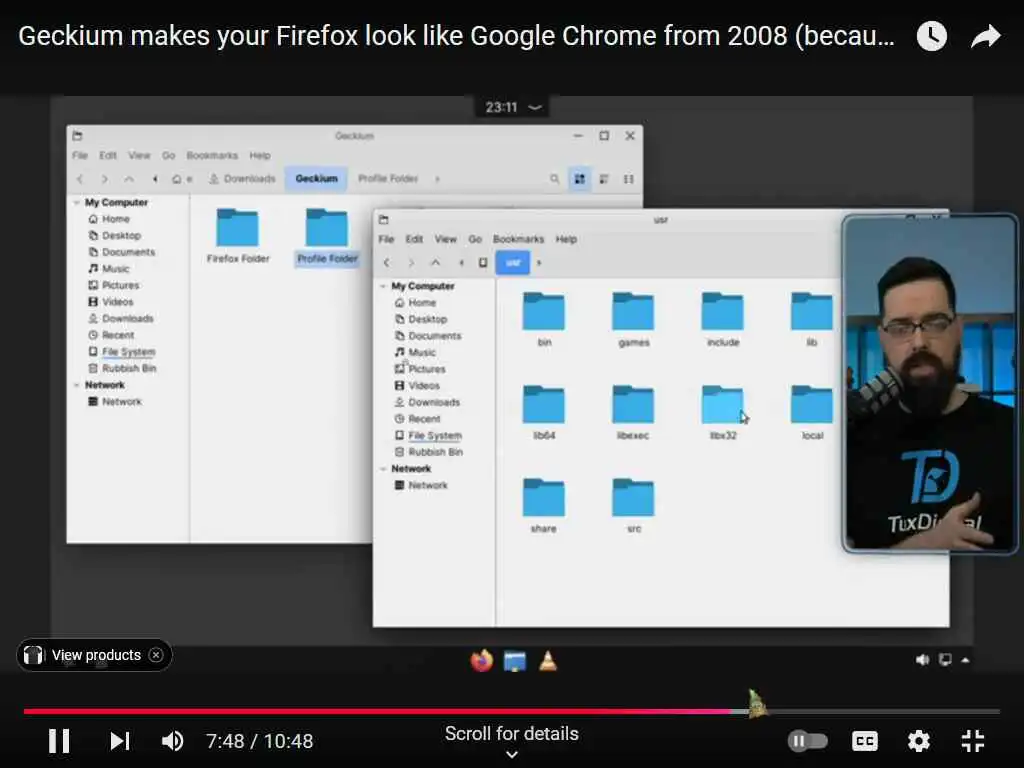Viewport: 1024px width, 768px height.
Task: Open File System in usr window sidebar
Action: (x=428, y=436)
